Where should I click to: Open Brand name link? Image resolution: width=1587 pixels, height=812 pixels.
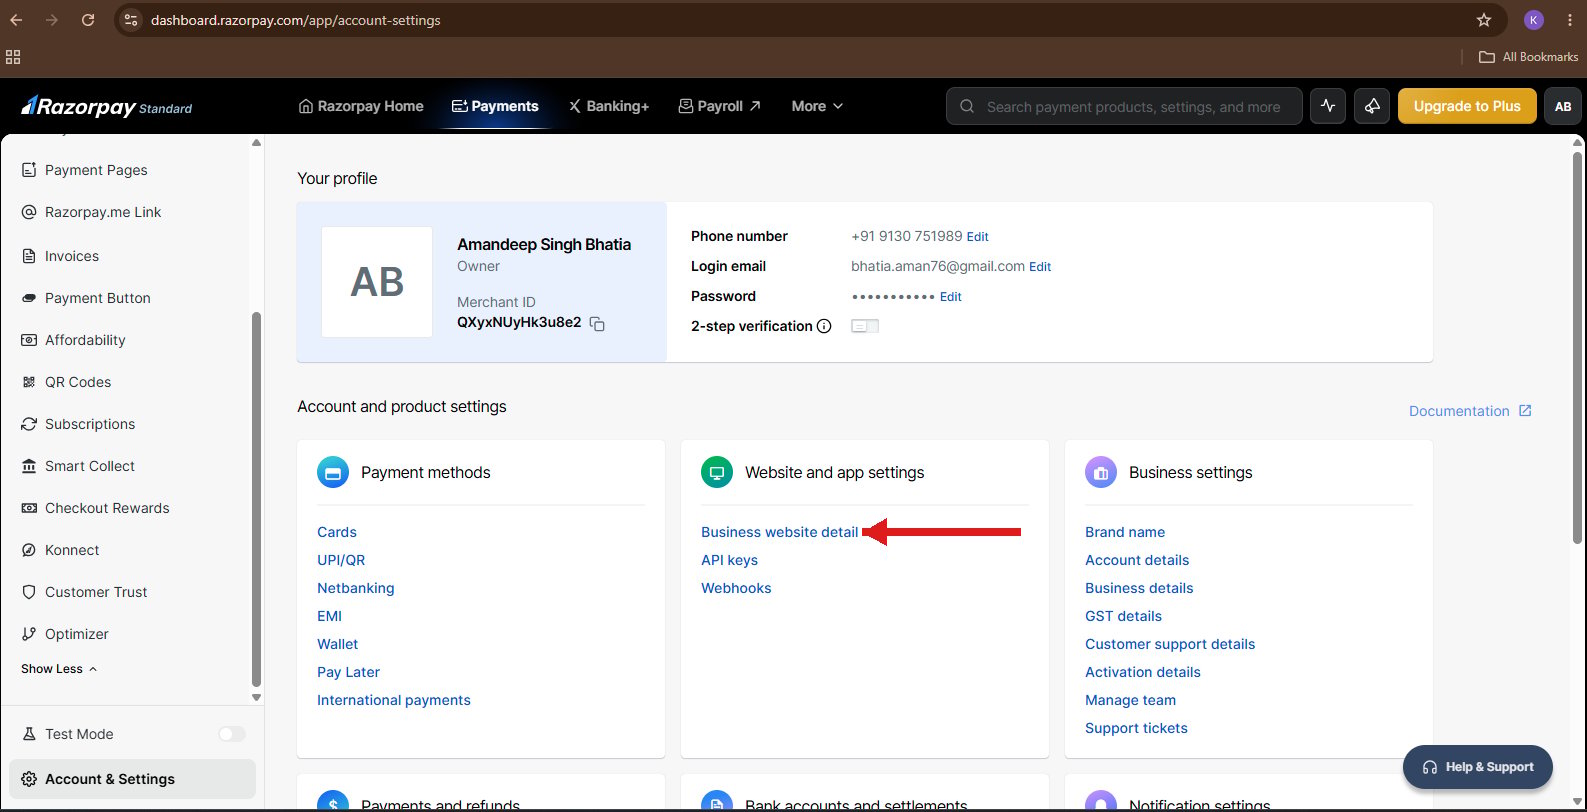(1125, 532)
